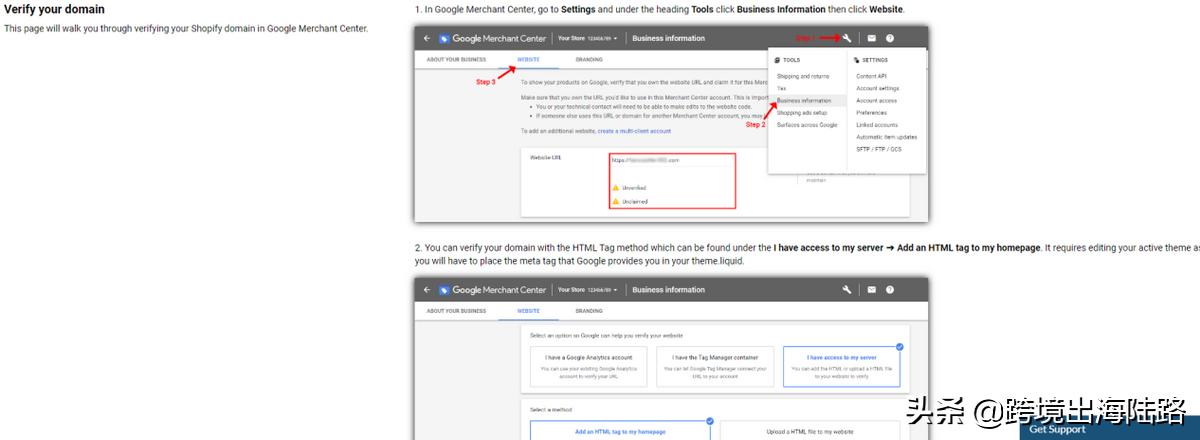
Task: Click the yellow Unclaimed warning icon
Action: [x=616, y=201]
